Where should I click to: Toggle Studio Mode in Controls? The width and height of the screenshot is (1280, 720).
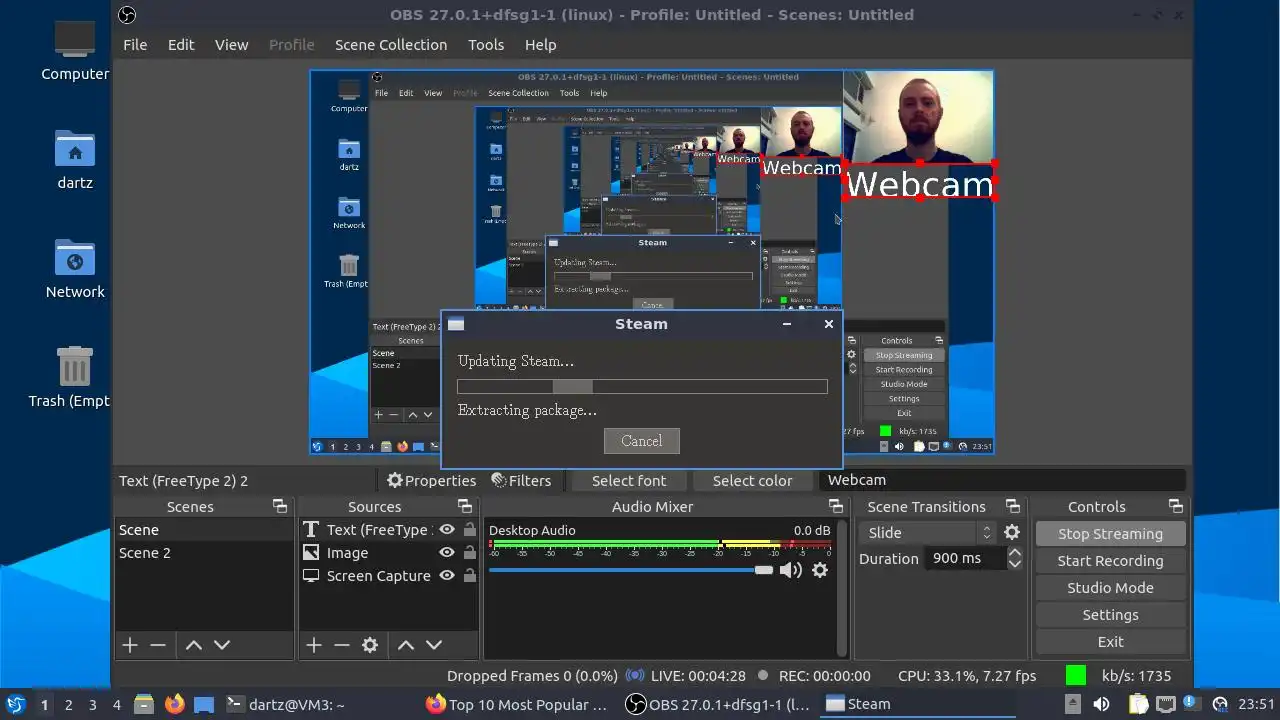(x=1110, y=588)
